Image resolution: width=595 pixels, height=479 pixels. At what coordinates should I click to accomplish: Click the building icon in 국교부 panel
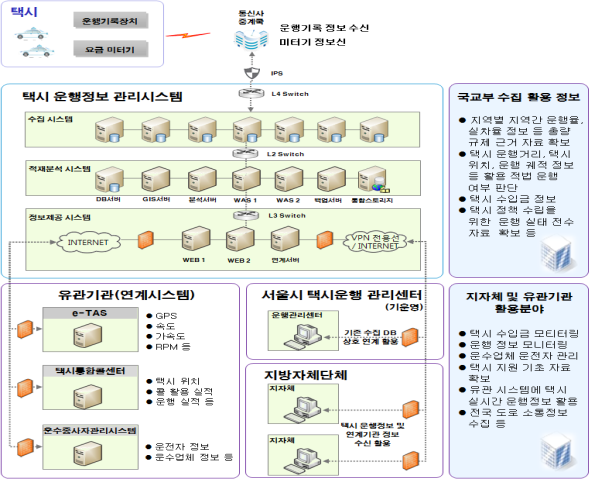557,253
